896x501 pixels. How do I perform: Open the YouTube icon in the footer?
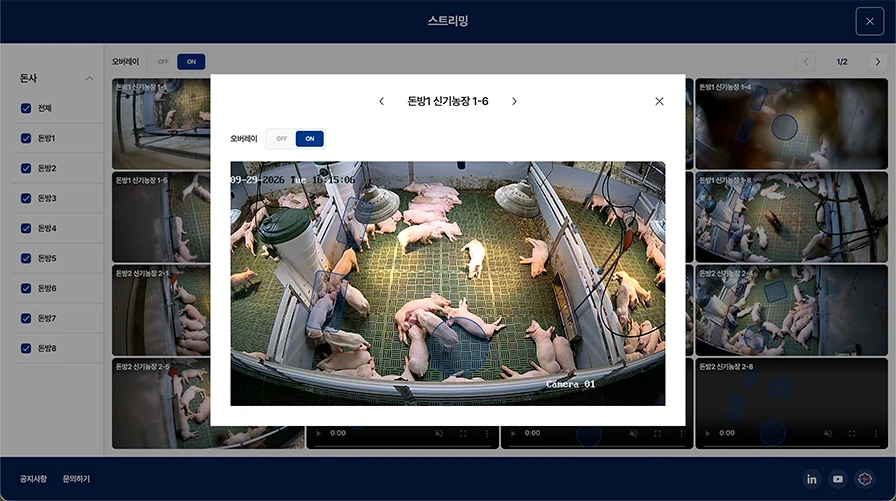click(x=838, y=479)
